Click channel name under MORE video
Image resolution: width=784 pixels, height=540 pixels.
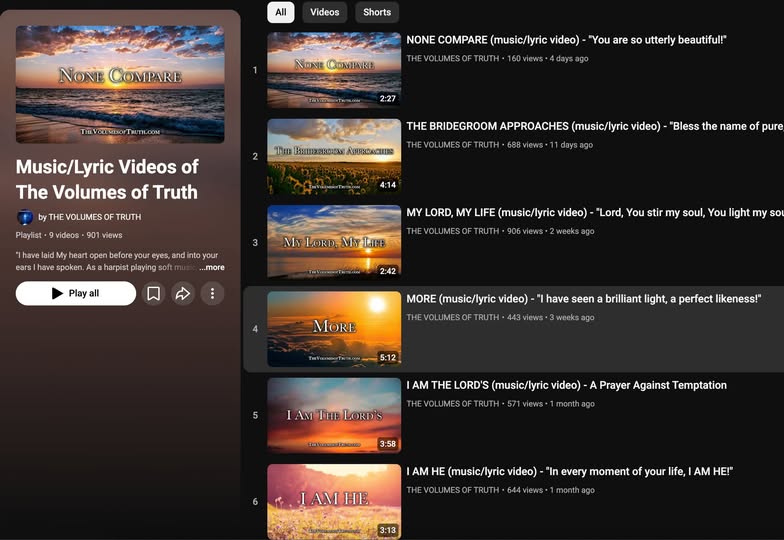452,318
